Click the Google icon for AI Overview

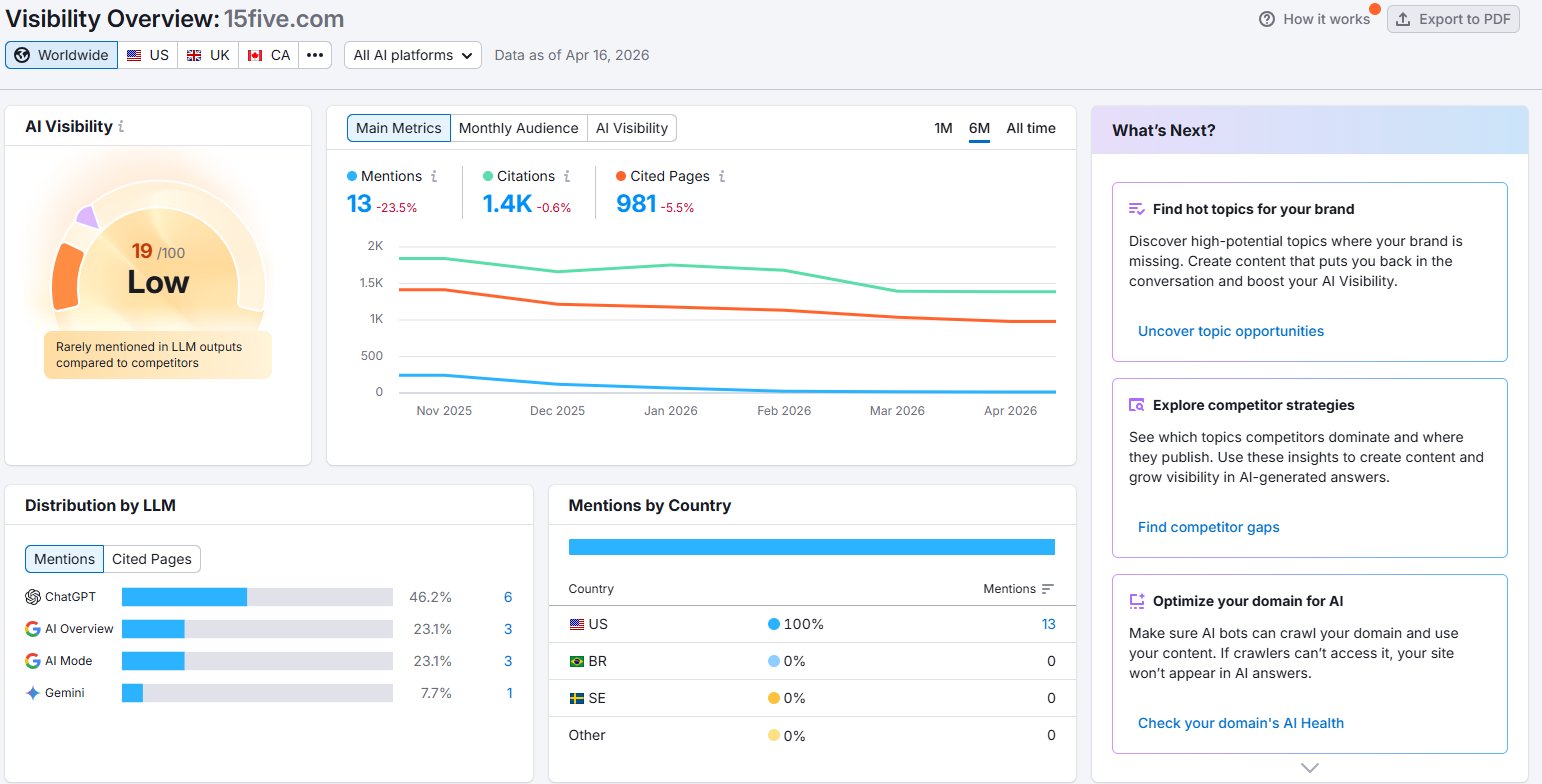click(x=33, y=629)
